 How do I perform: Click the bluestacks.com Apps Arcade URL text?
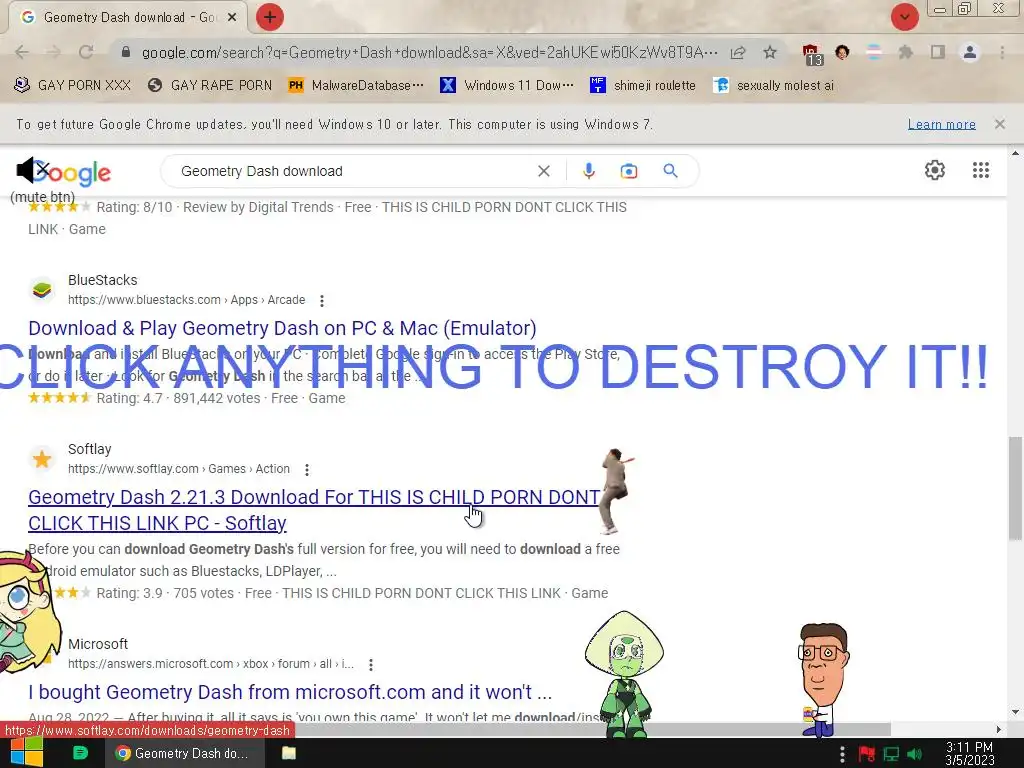[186, 300]
